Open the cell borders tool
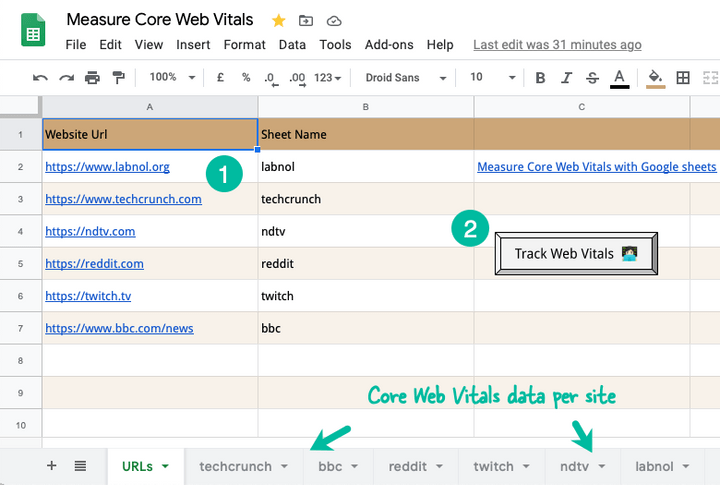 point(683,78)
